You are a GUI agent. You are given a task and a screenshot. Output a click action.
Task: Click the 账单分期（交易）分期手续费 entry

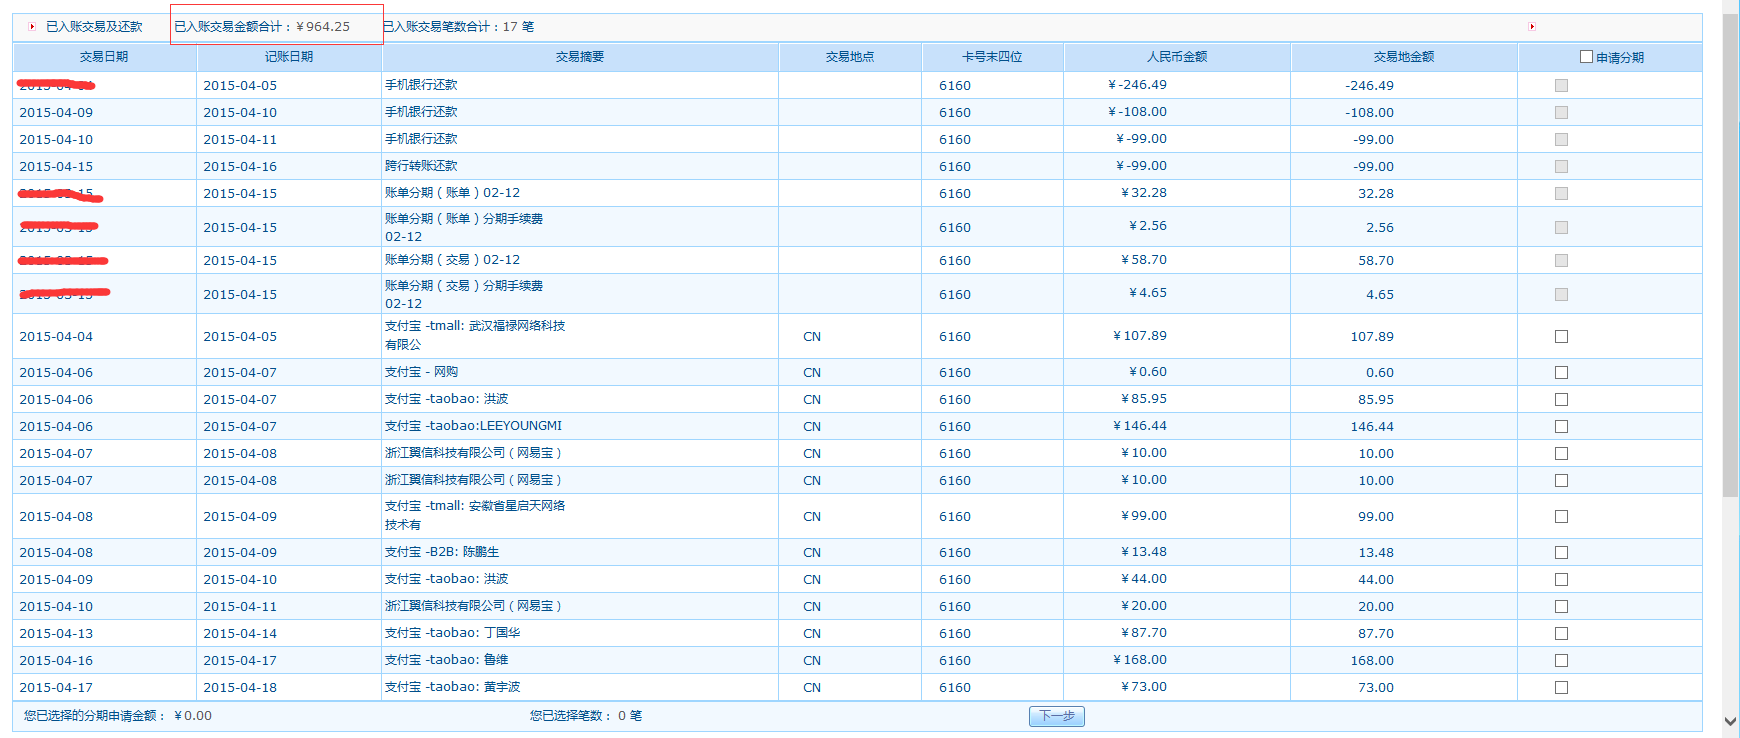click(x=464, y=294)
